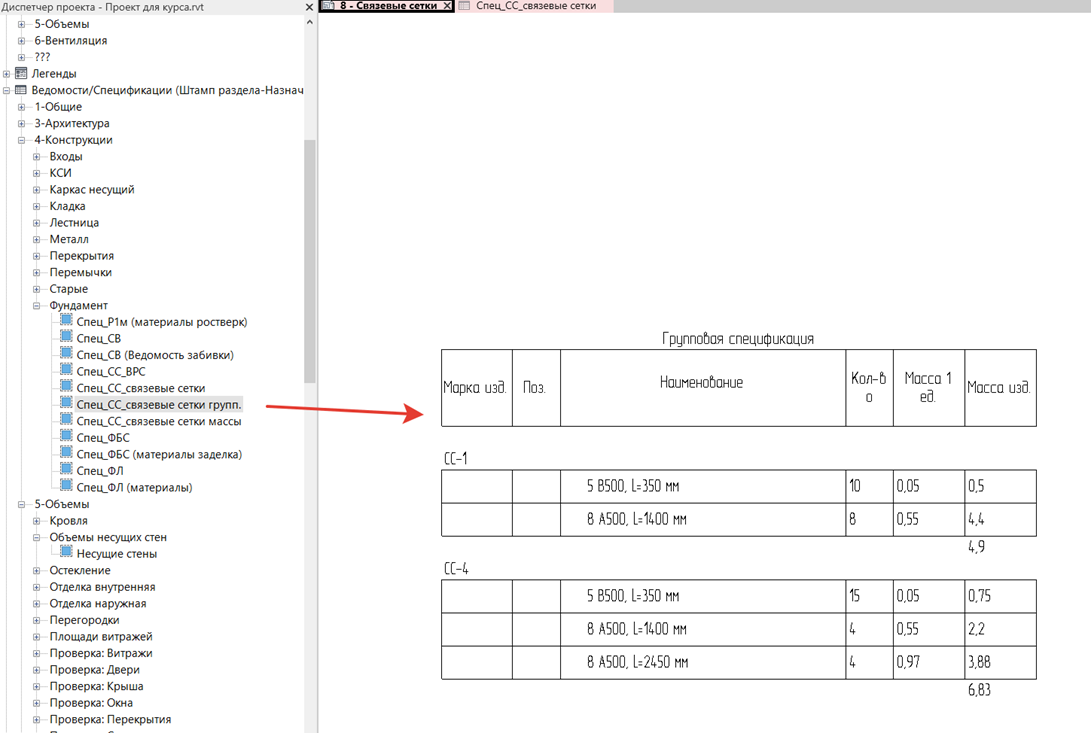Close the Диспетчер проекта panel
Screen dimensions: 1091x733
[x=310, y=7]
